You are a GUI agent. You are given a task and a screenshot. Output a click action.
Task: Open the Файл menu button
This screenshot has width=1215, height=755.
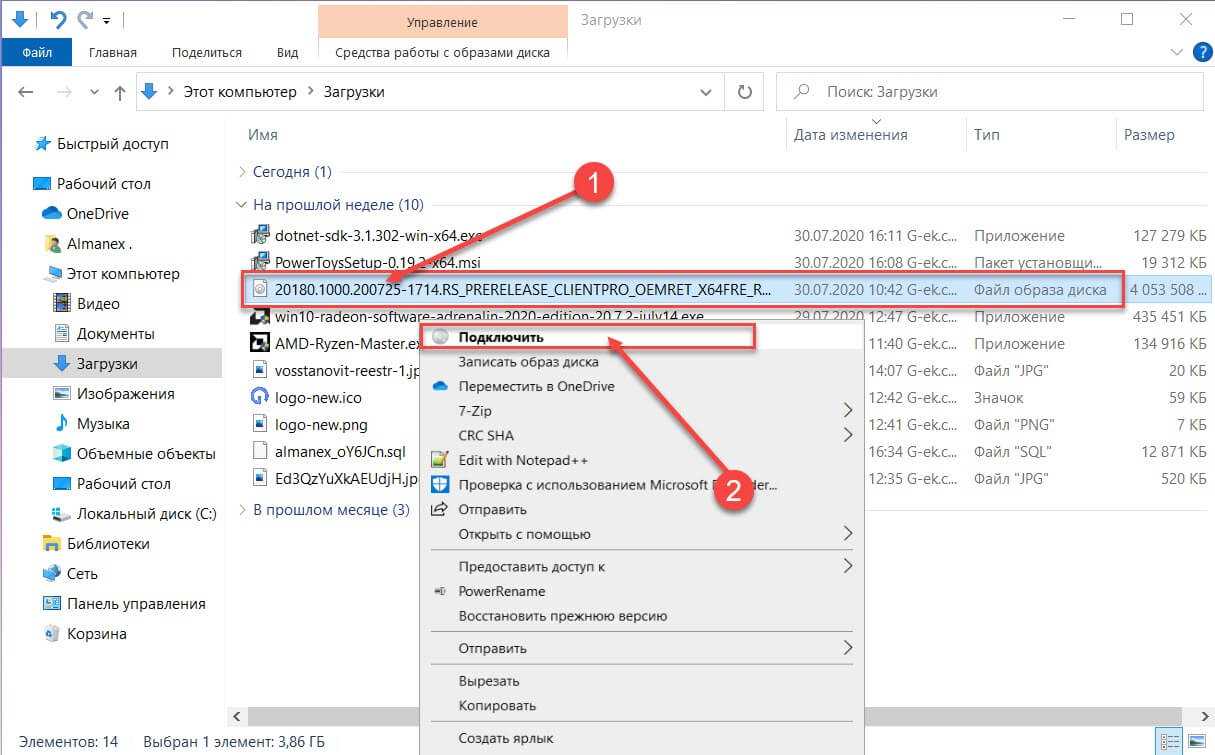point(36,53)
